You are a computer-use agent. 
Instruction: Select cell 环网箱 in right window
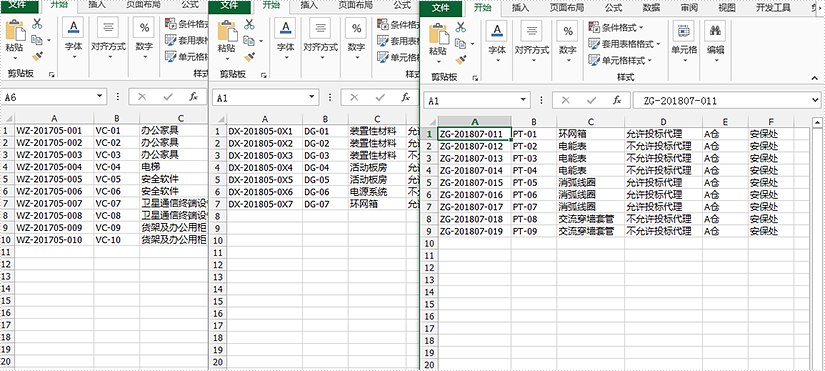click(x=590, y=134)
